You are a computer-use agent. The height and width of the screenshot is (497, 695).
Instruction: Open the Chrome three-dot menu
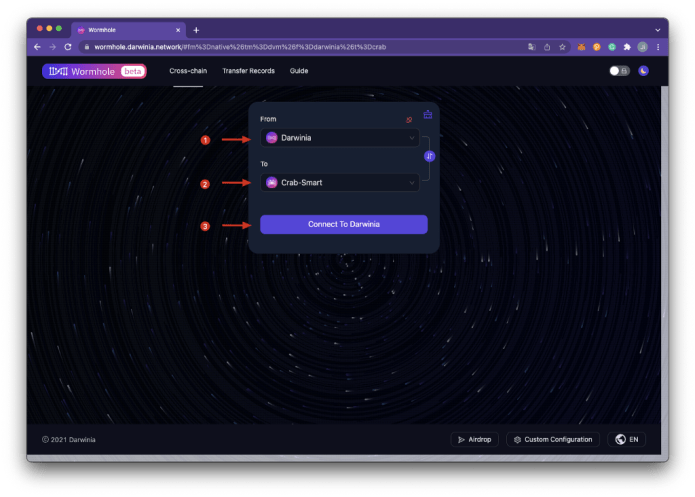pyautogui.click(x=658, y=47)
